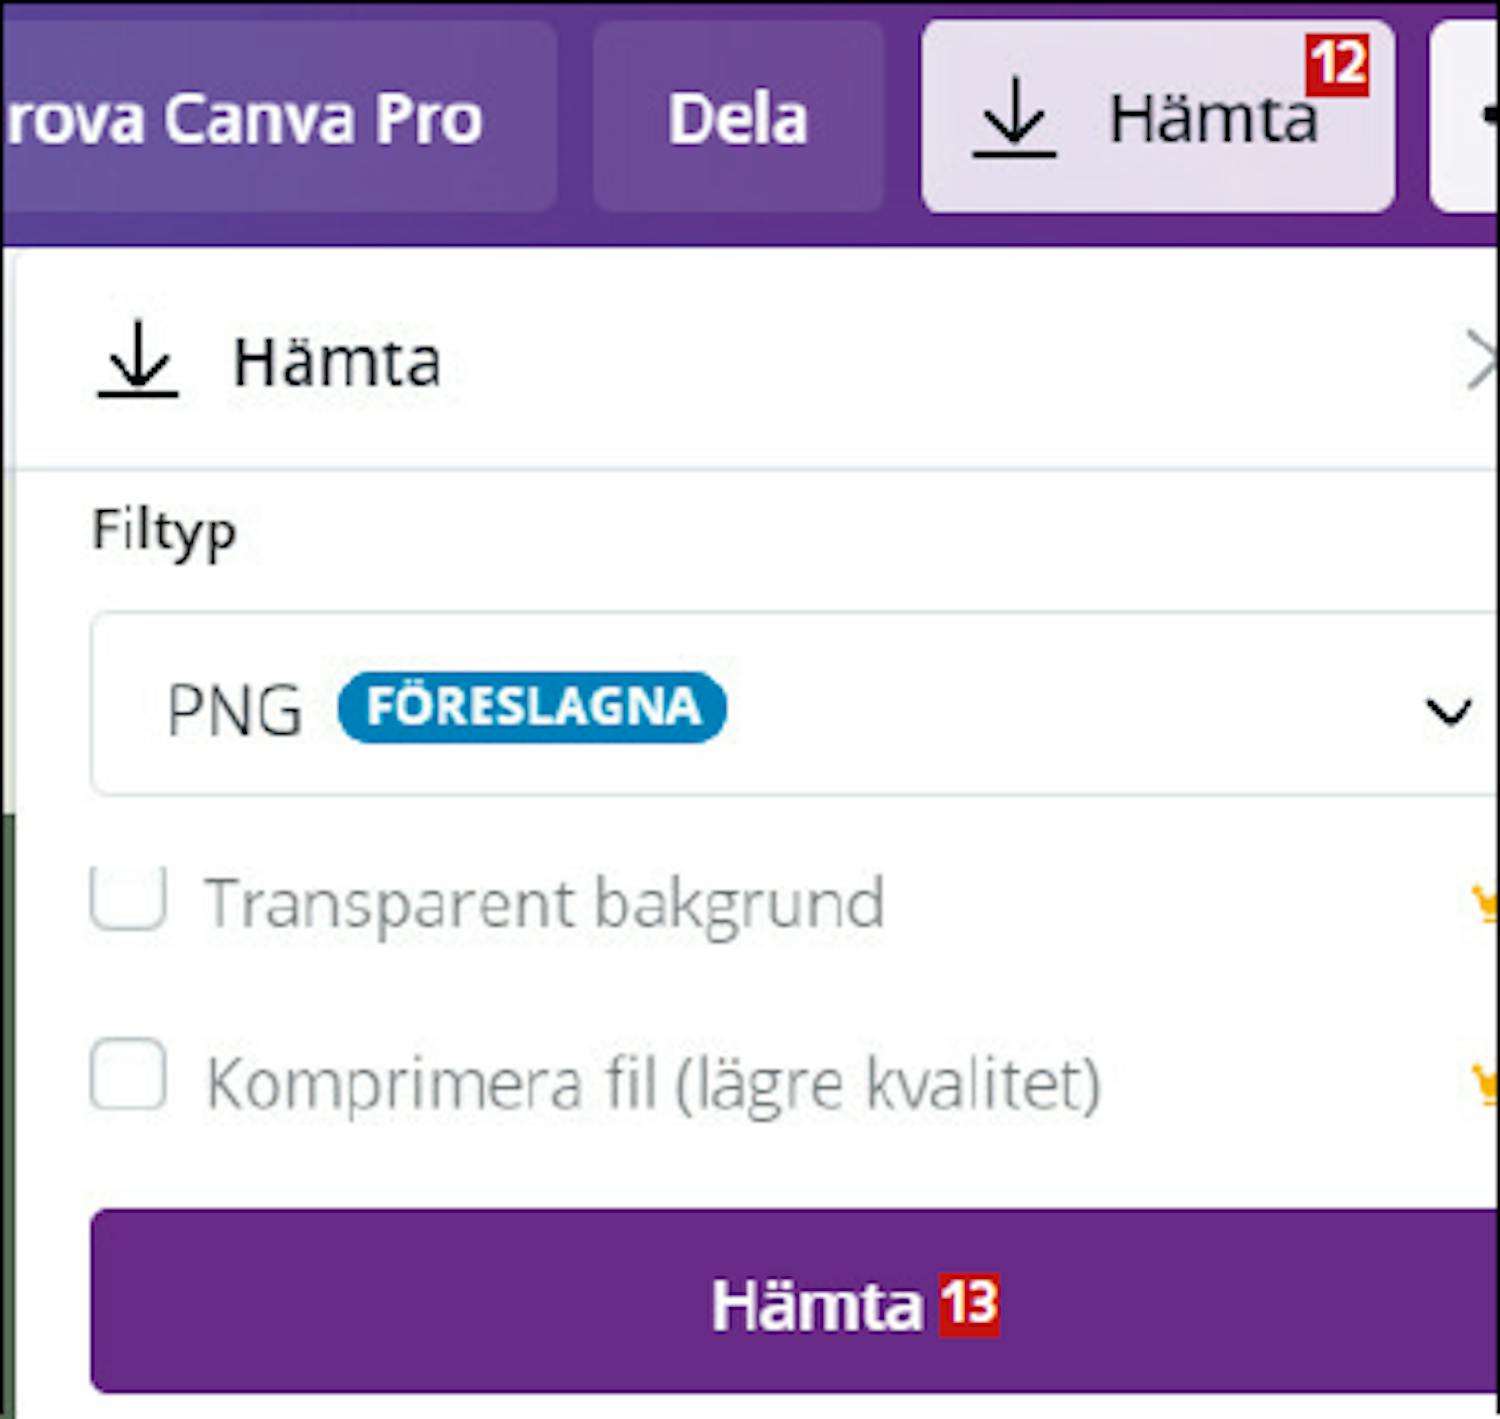This screenshot has width=1500, height=1419.
Task: Click the Pro crown icon beside Transparent bakgrund
Action: click(x=1484, y=903)
